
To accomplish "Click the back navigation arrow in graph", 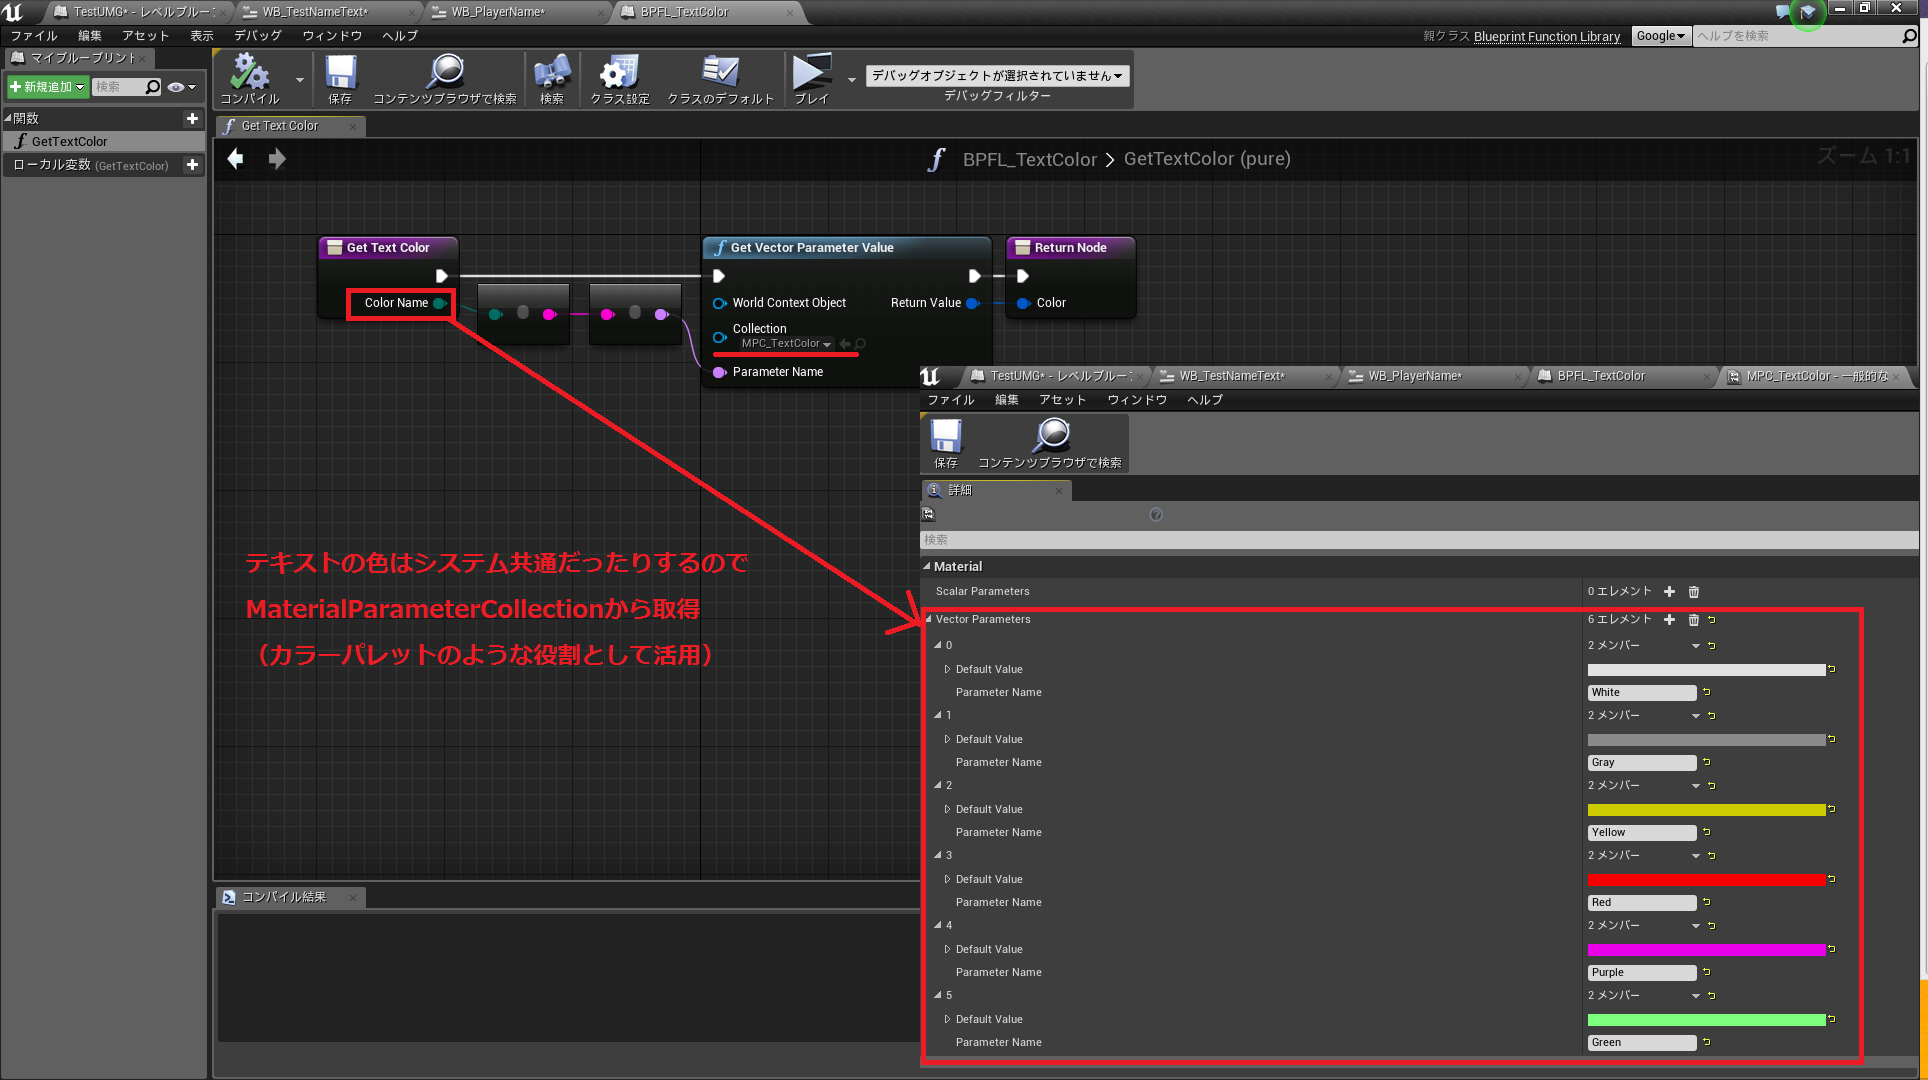I will point(236,159).
